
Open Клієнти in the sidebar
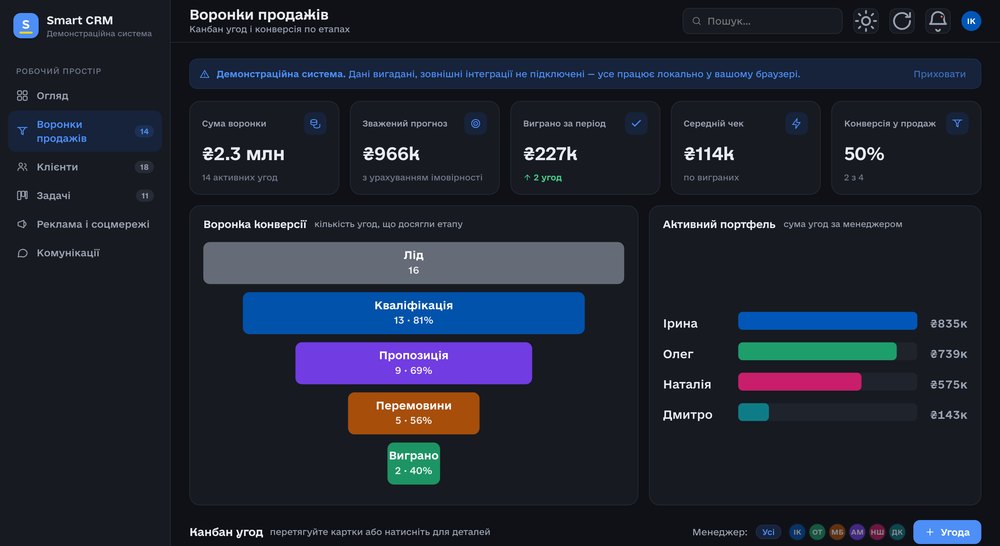(x=85, y=167)
